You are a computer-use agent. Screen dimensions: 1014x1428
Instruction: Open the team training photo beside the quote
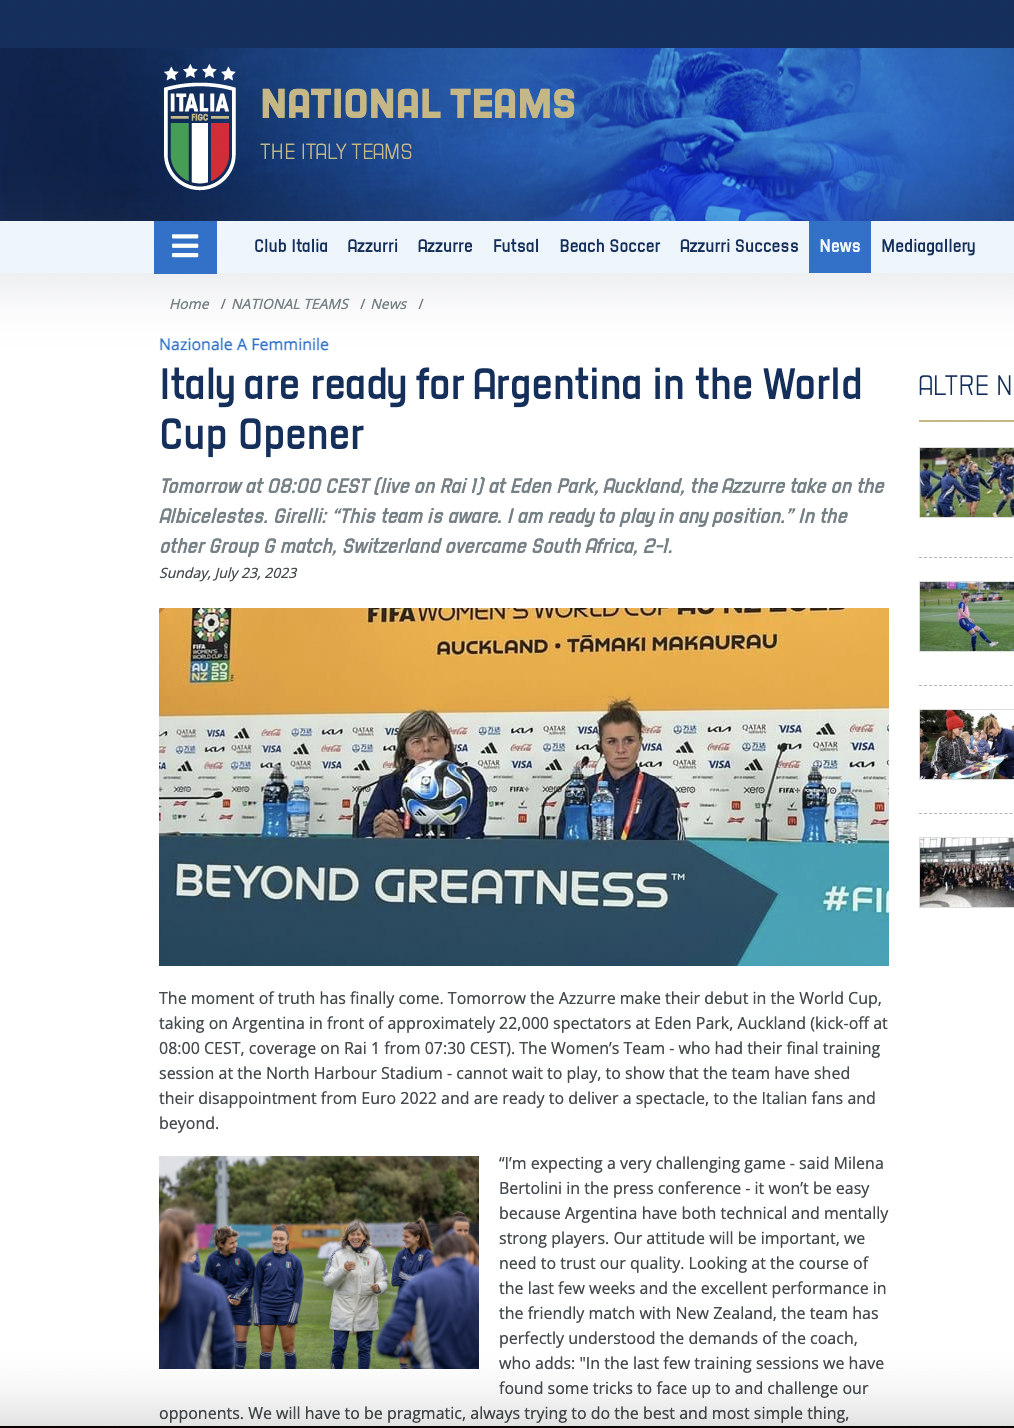(318, 1262)
